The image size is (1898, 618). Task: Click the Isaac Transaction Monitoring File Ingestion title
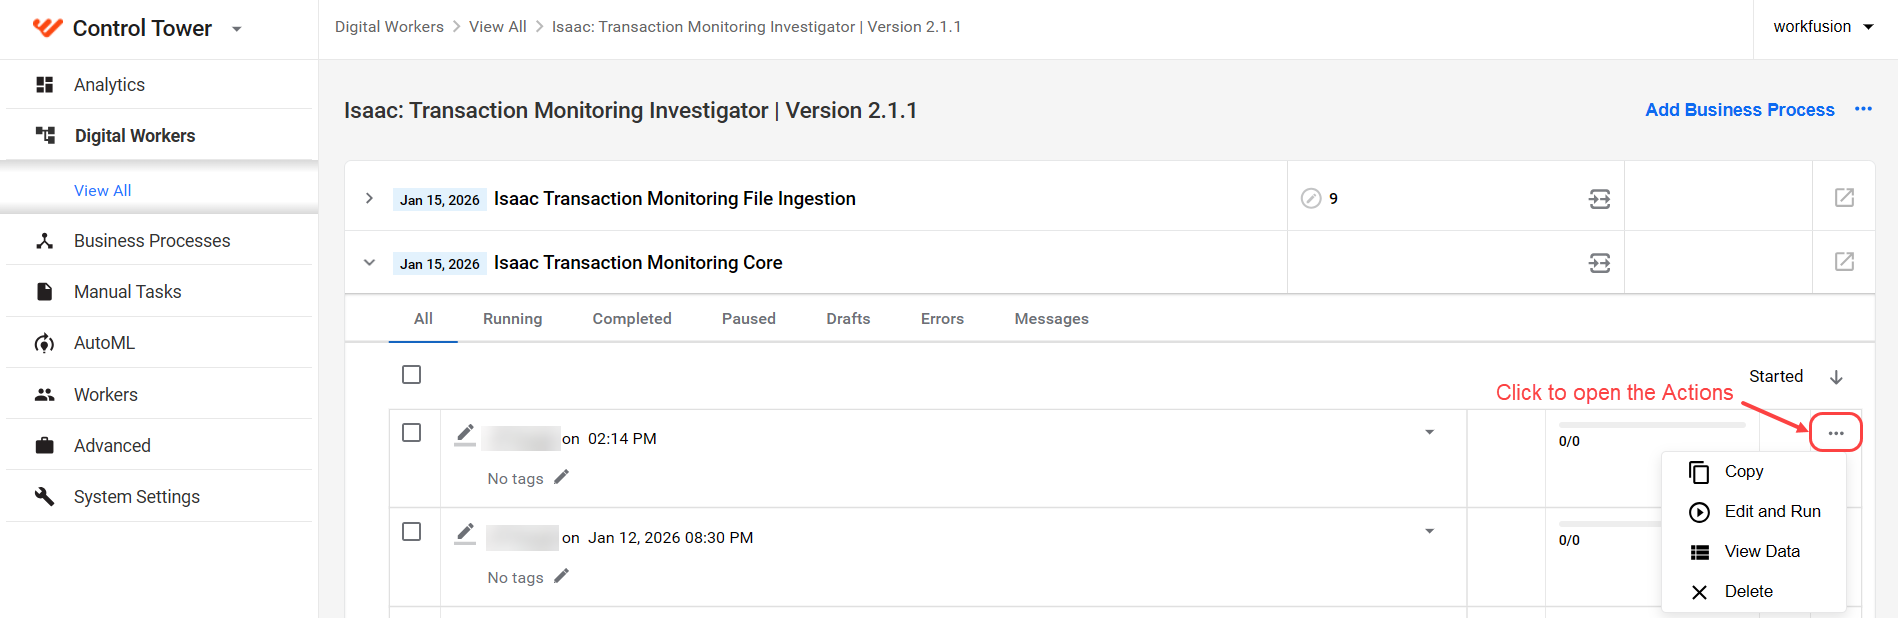675,199
